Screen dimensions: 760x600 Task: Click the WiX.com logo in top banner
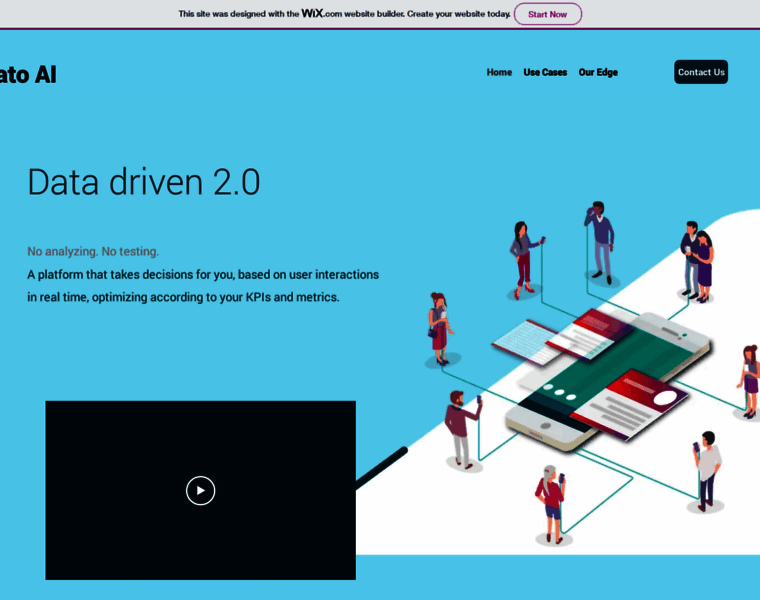[321, 13]
